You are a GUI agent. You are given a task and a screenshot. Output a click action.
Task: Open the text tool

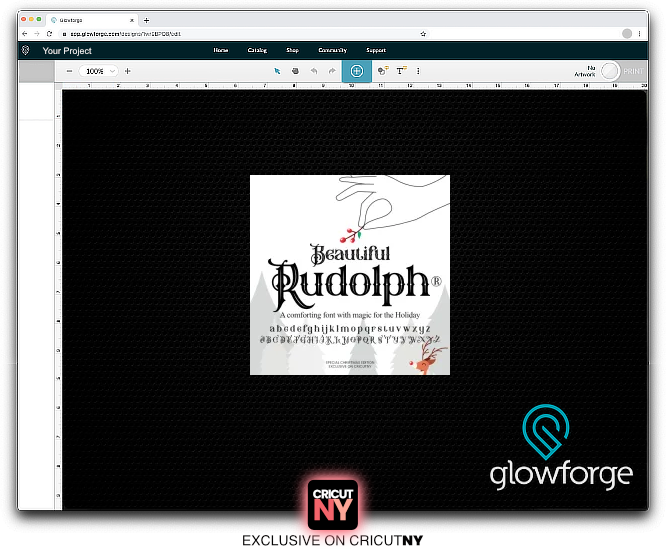[x=401, y=71]
